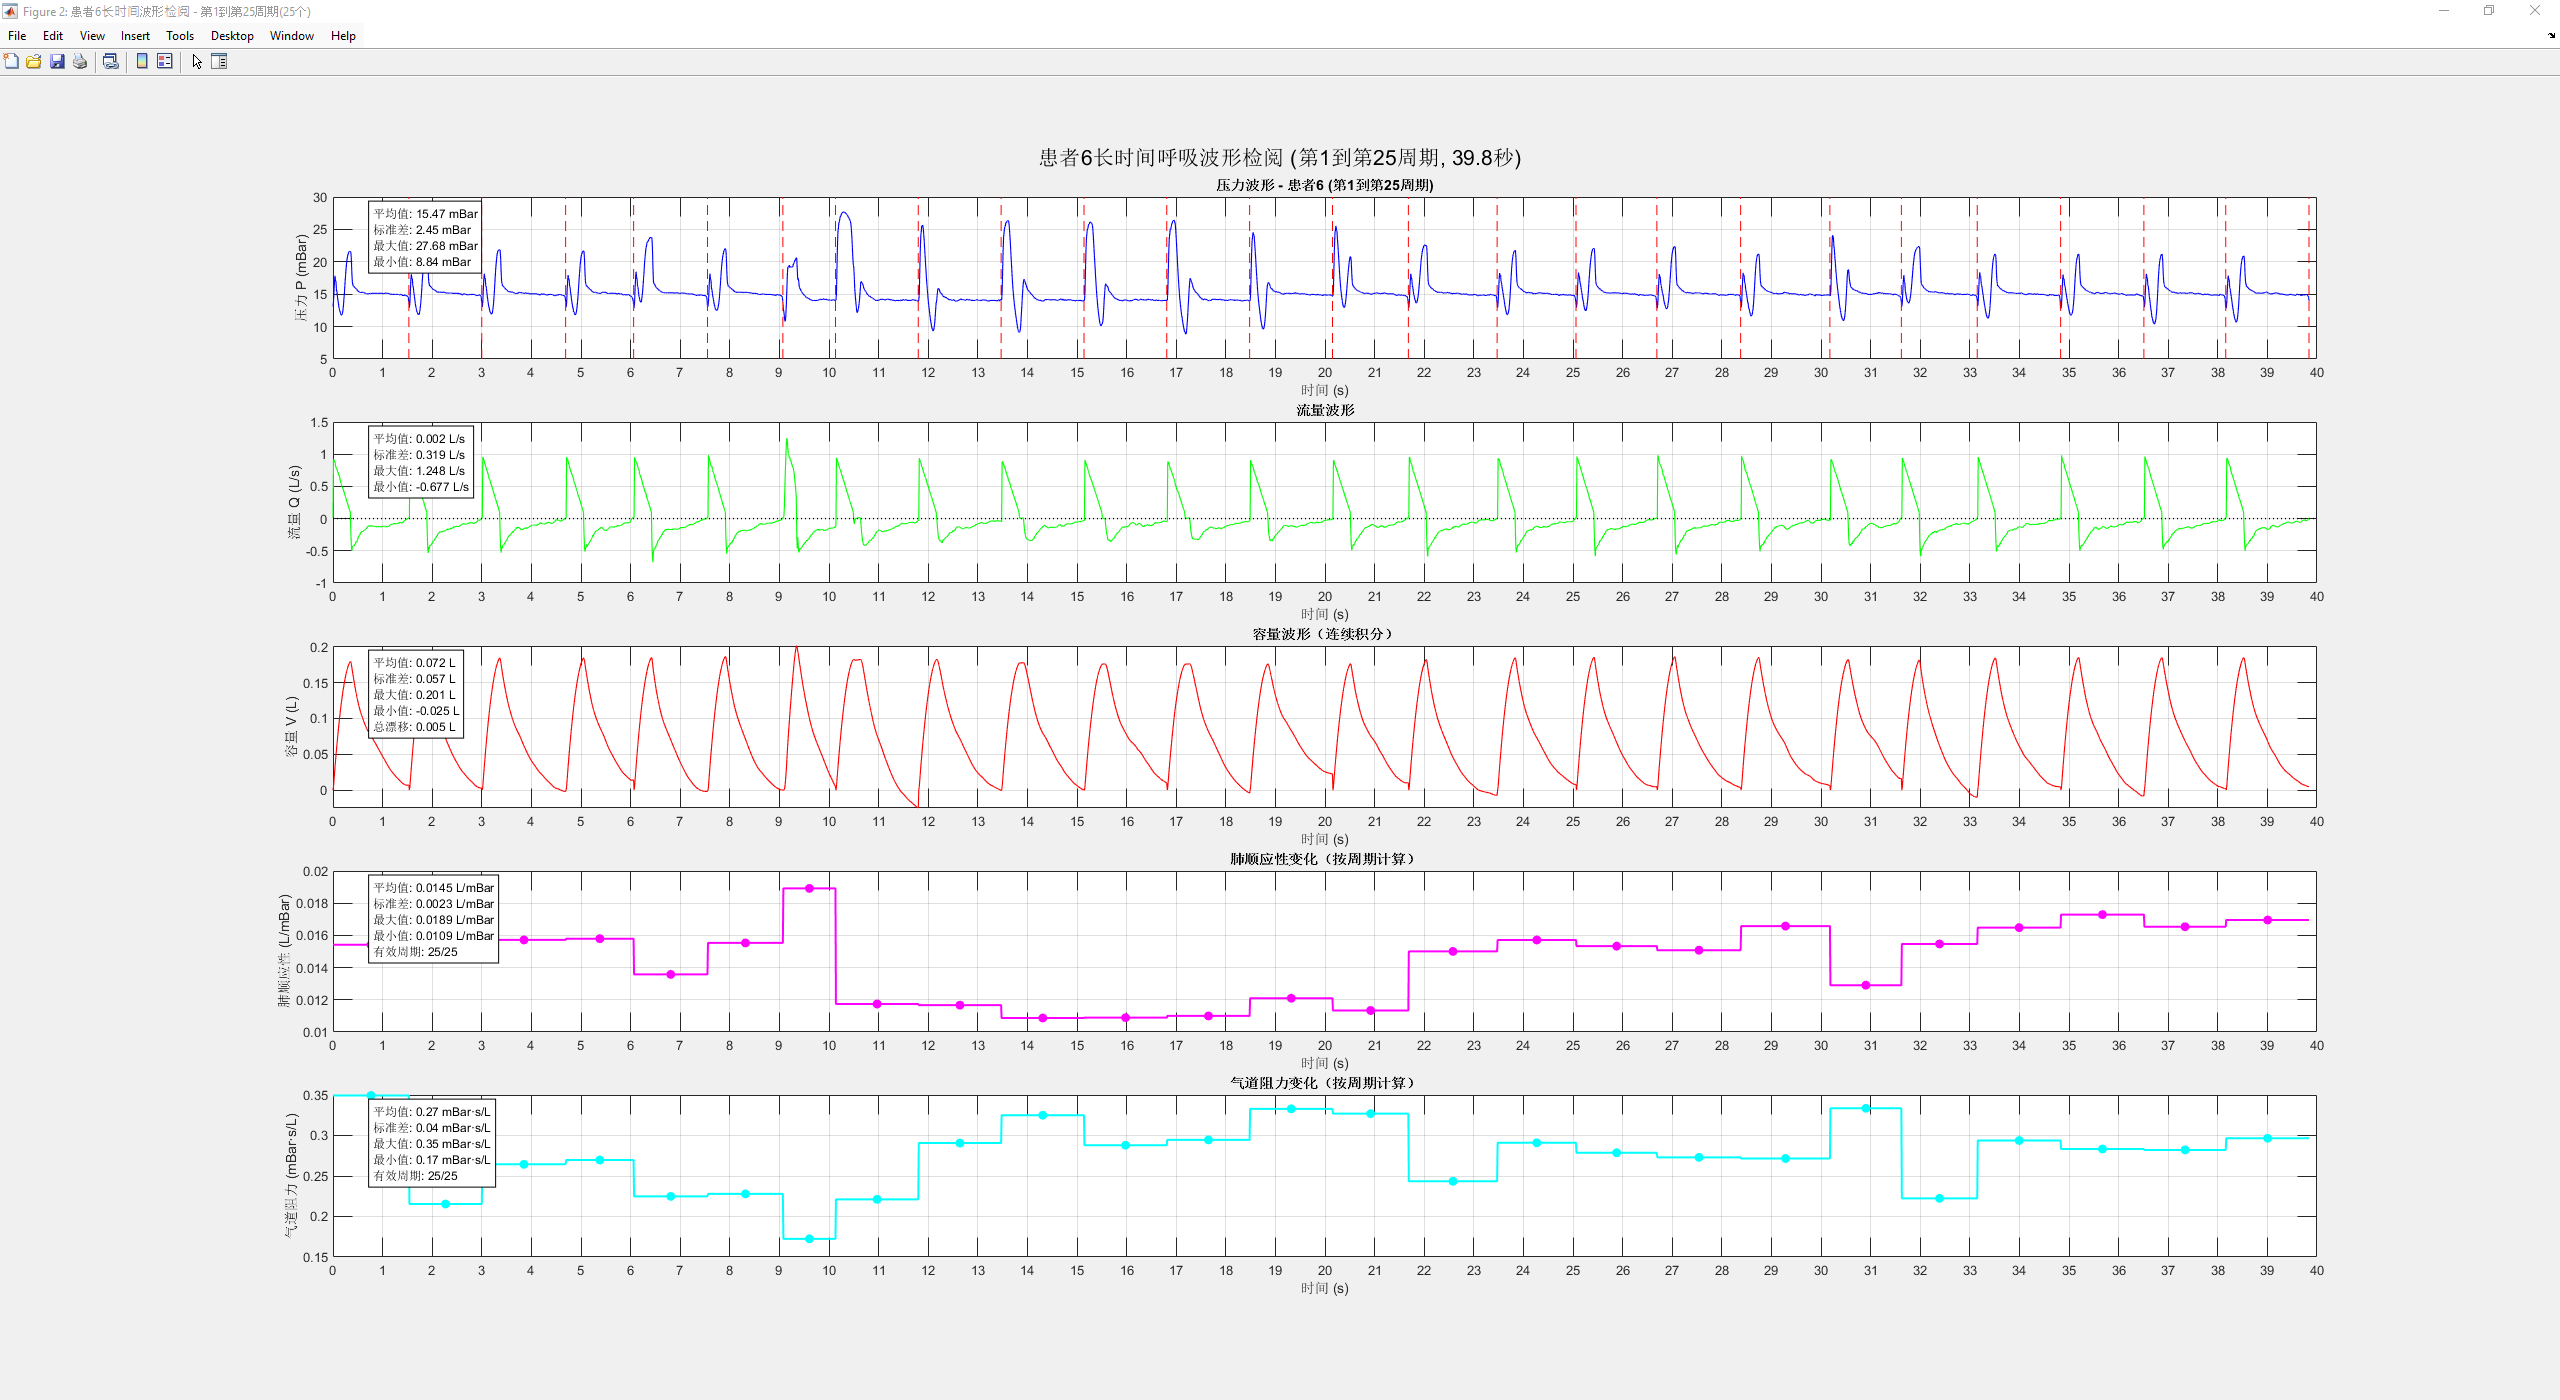Open the Tools menu

(x=180, y=36)
